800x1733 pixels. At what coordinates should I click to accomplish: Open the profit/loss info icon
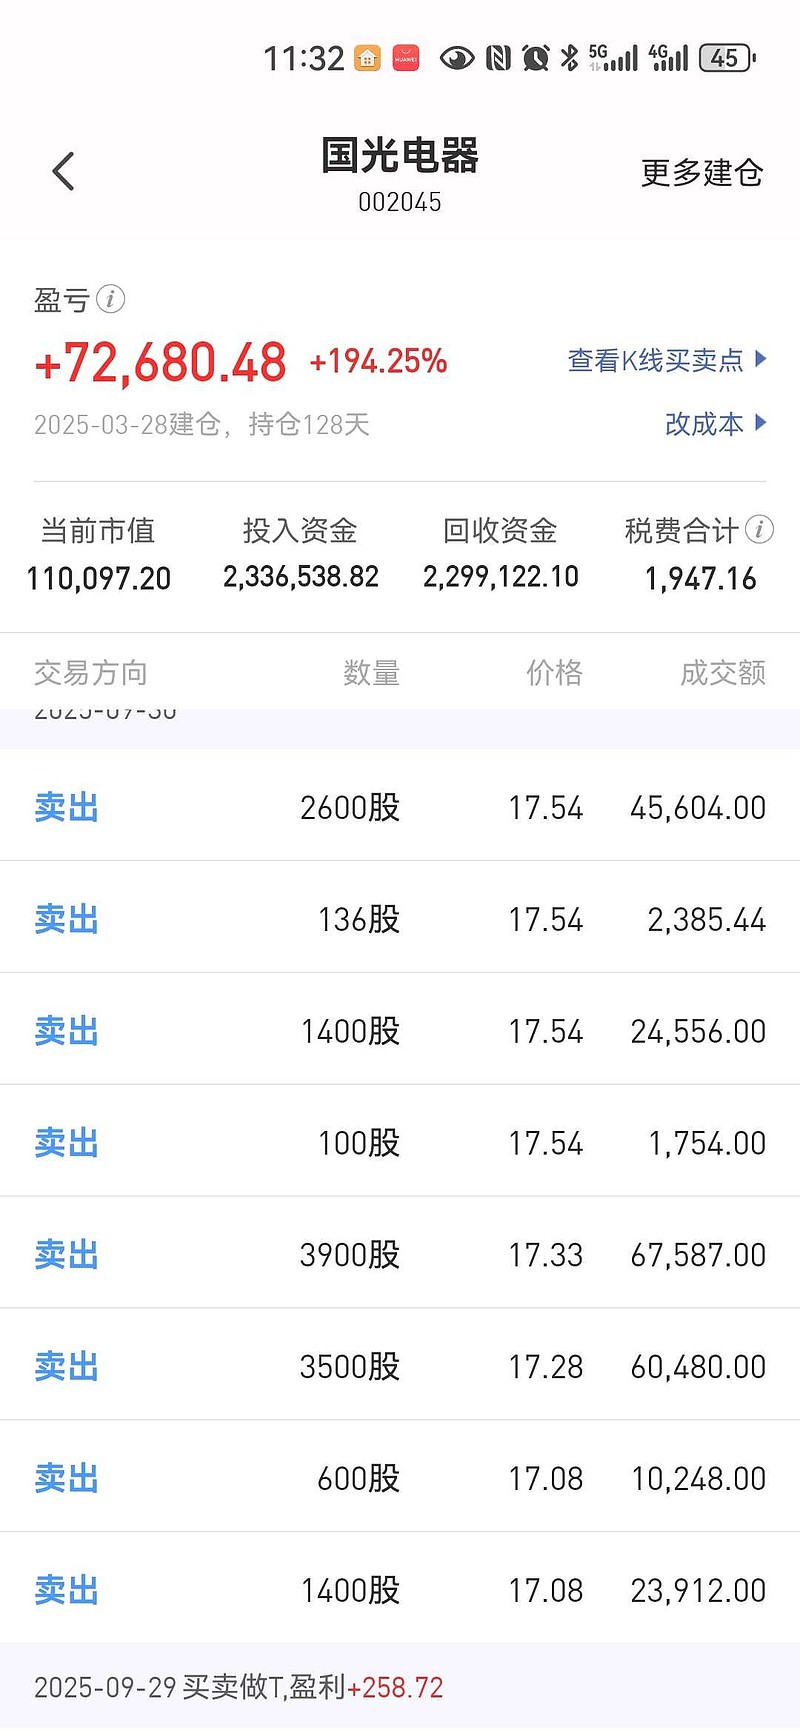coord(110,299)
